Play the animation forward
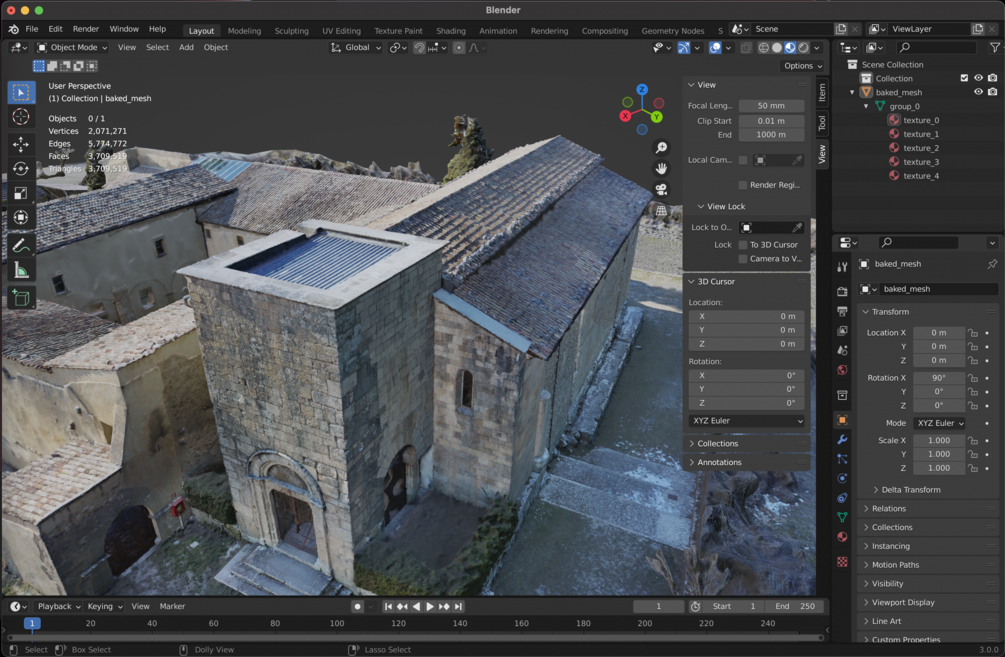Image resolution: width=1005 pixels, height=657 pixels. tap(430, 606)
